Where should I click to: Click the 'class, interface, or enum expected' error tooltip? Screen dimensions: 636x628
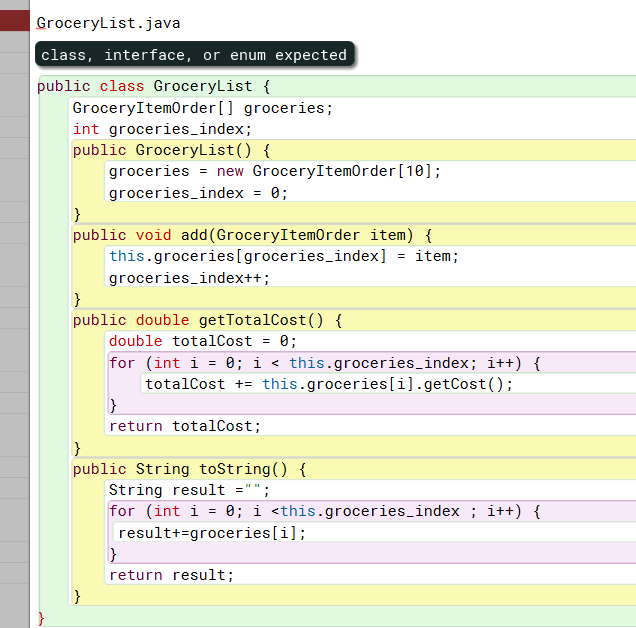[x=195, y=54]
